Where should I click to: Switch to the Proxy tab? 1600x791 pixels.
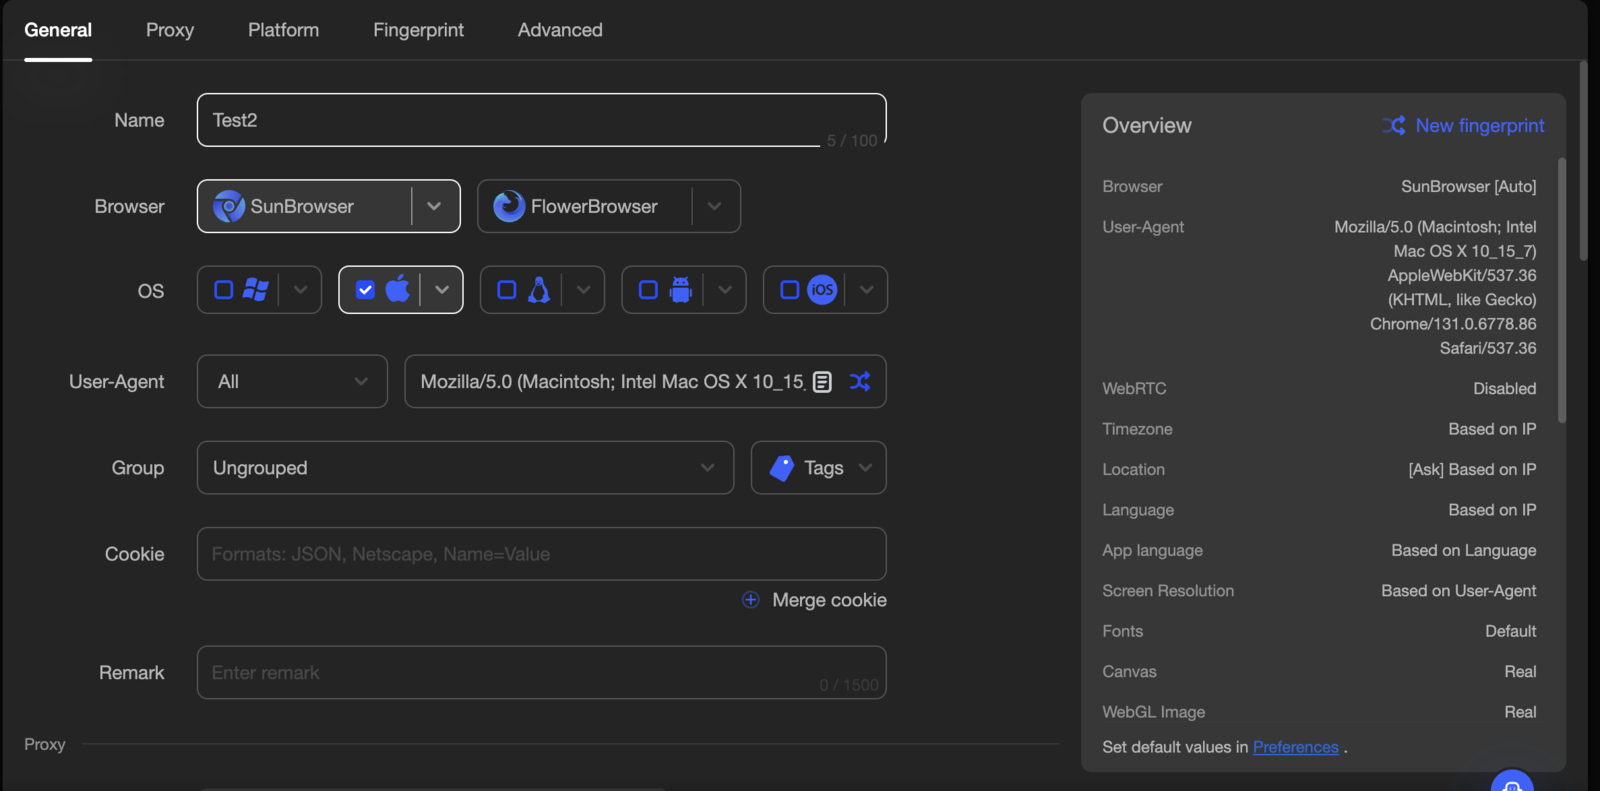click(x=170, y=30)
